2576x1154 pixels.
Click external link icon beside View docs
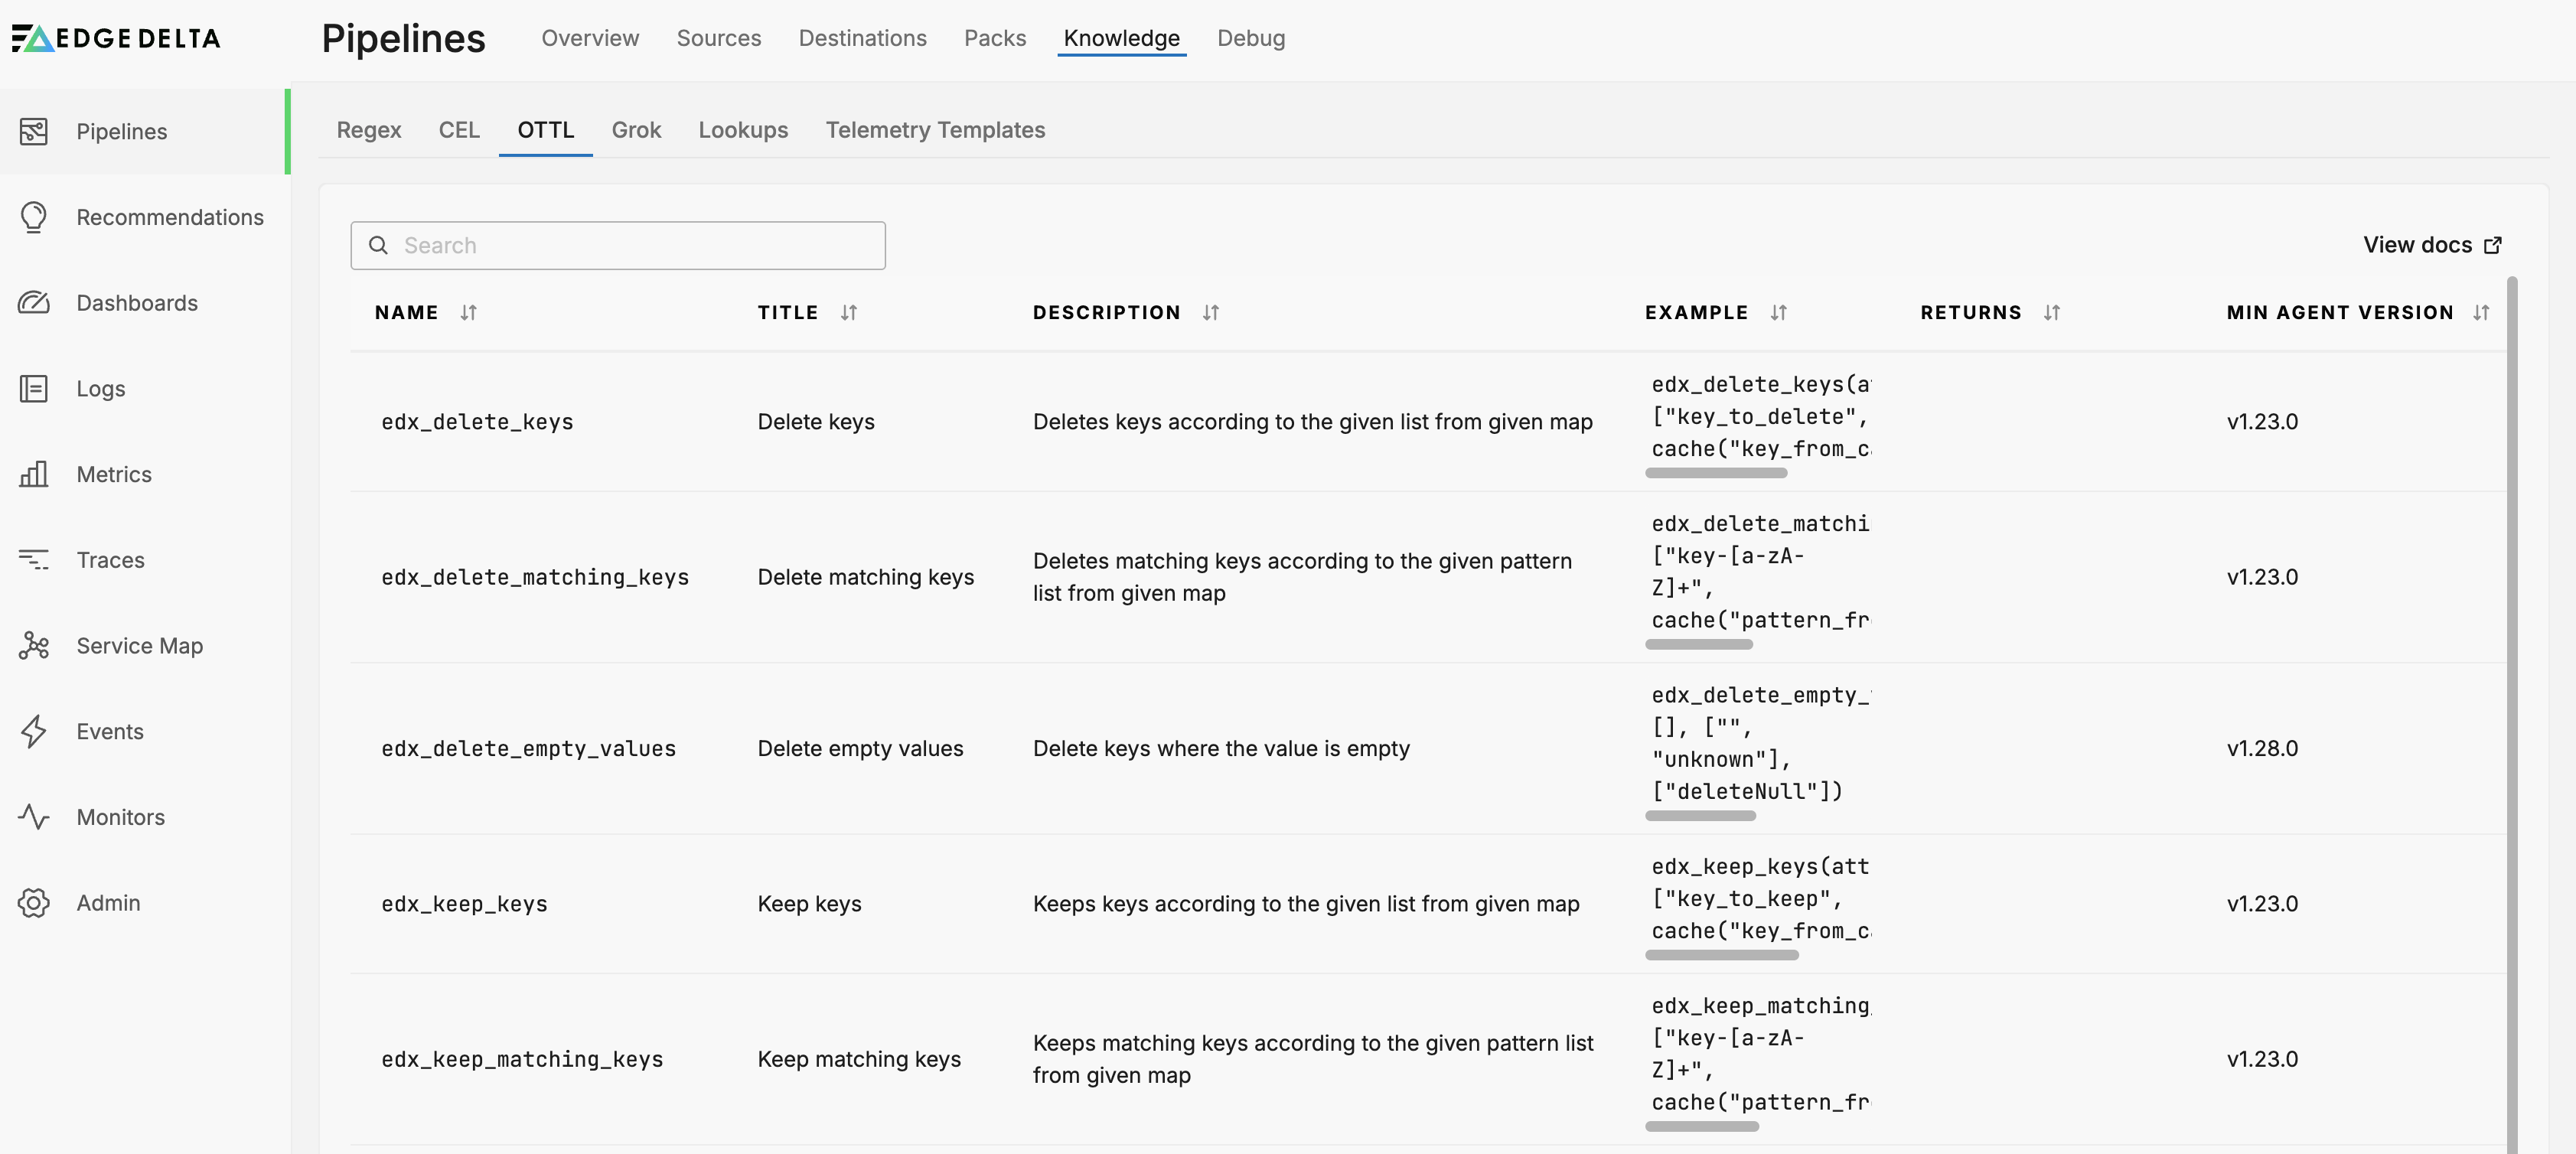click(x=2494, y=245)
